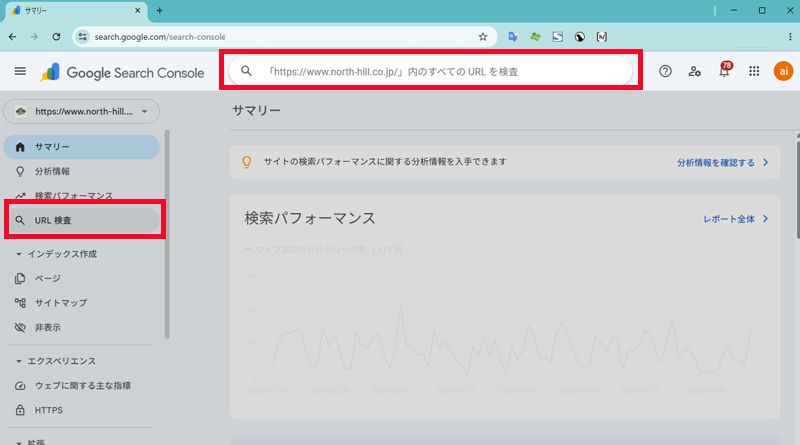The height and width of the screenshot is (445, 800).
Task: Open the Help question mark icon
Action: pos(665,71)
